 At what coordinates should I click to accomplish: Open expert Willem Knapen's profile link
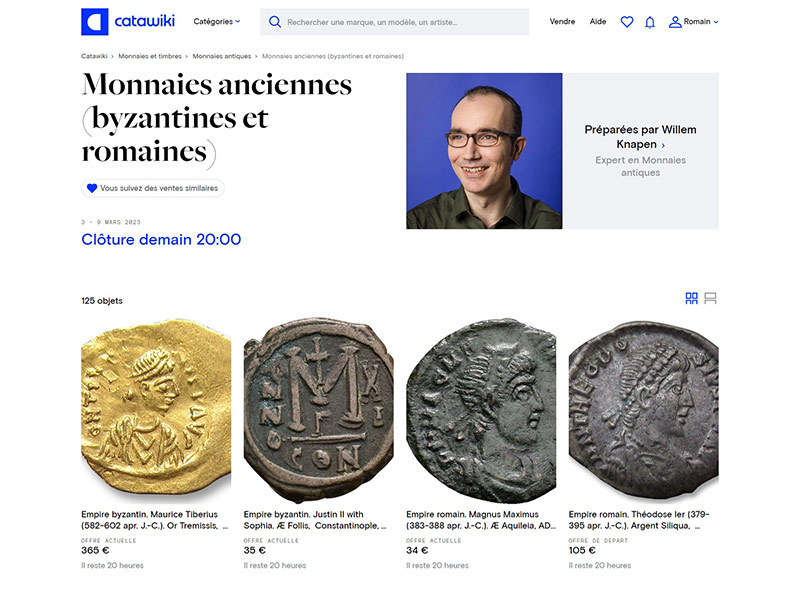(x=640, y=137)
